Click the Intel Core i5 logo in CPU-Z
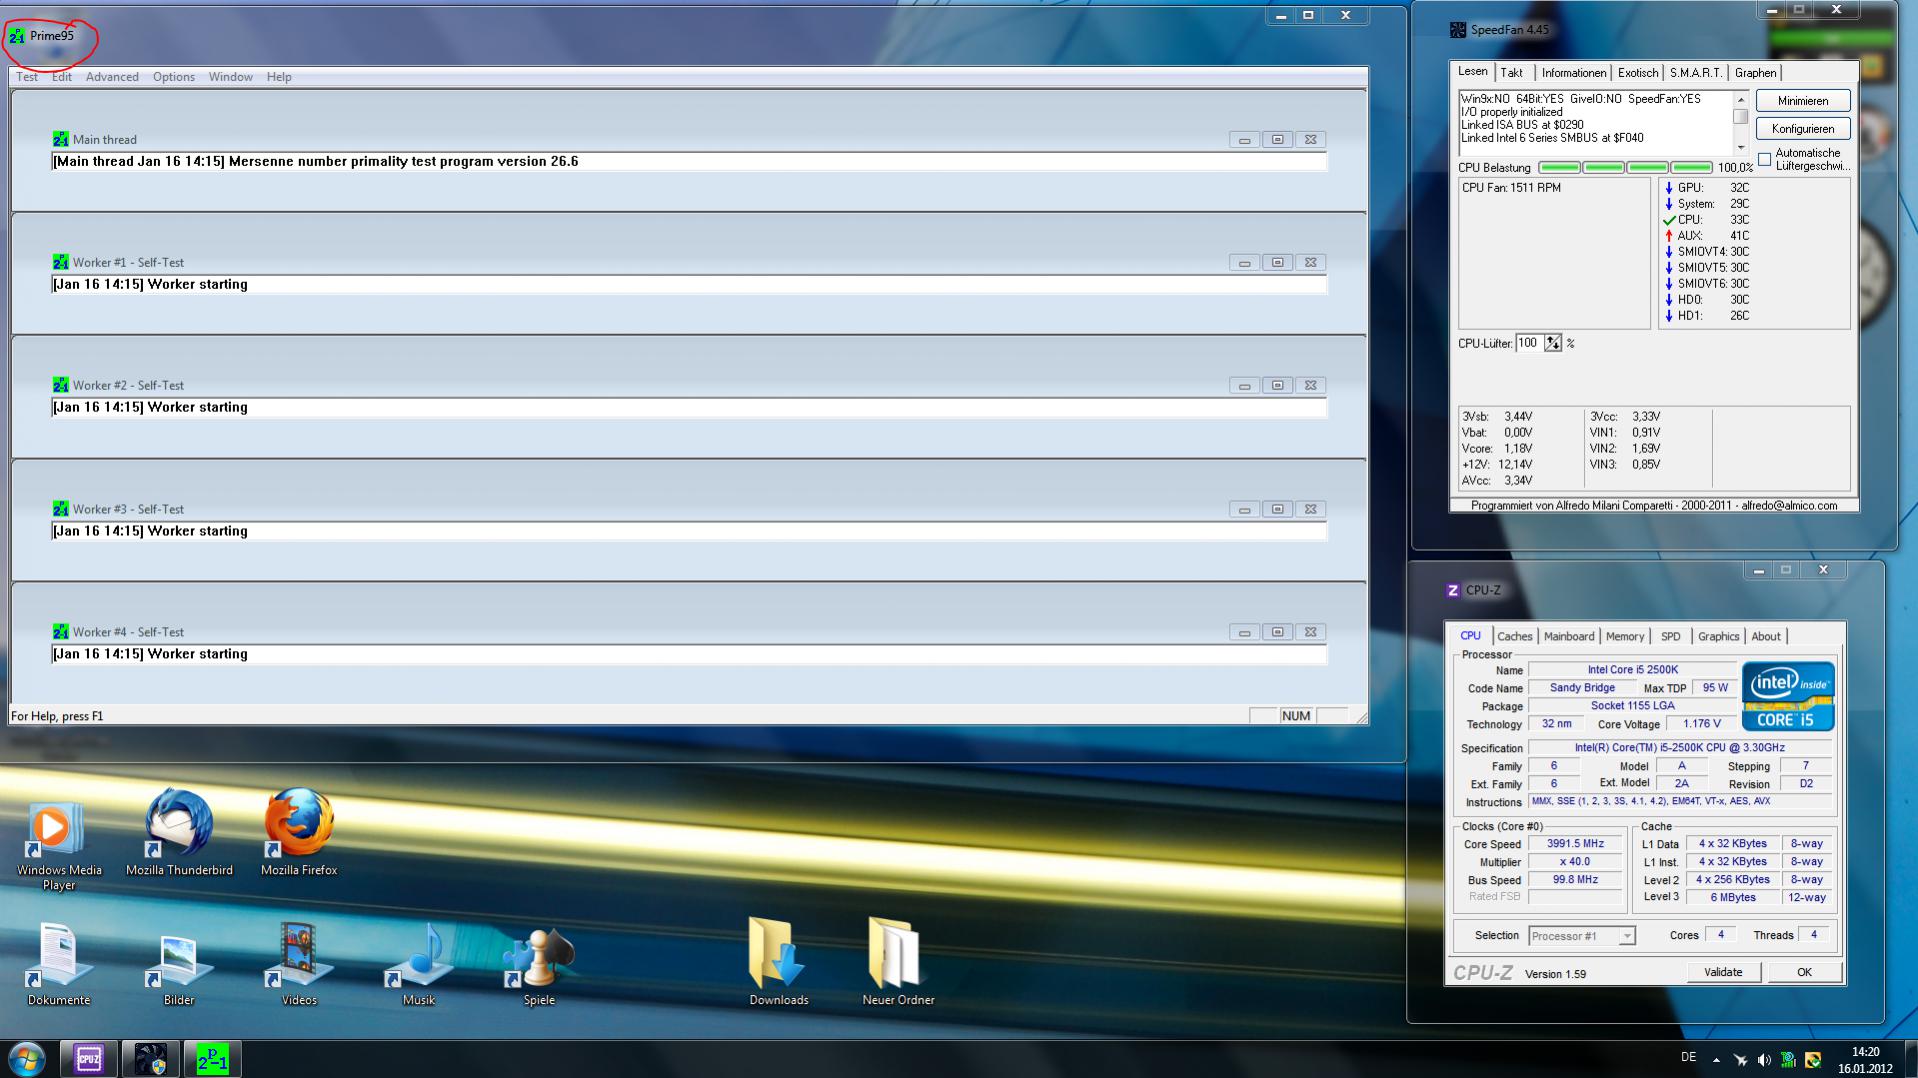1918x1078 pixels. tap(1788, 697)
